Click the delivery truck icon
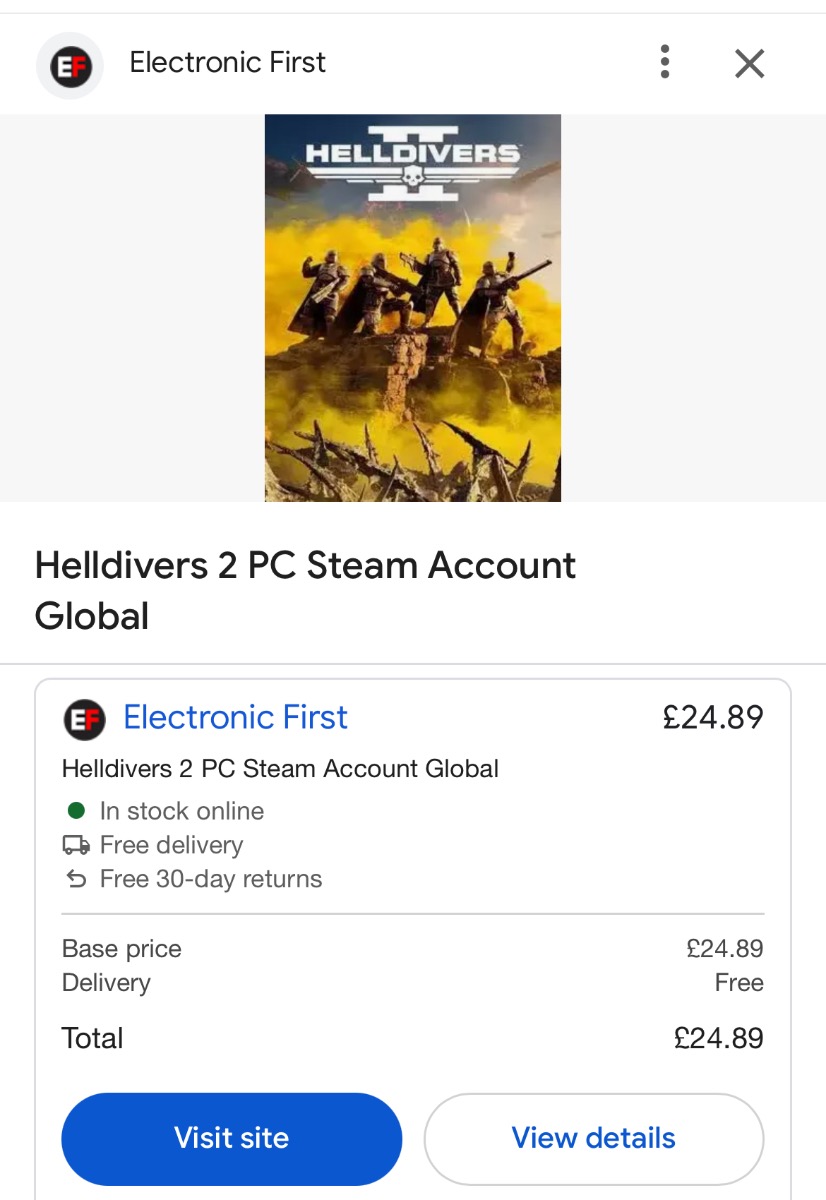The width and height of the screenshot is (826, 1200). tap(76, 846)
